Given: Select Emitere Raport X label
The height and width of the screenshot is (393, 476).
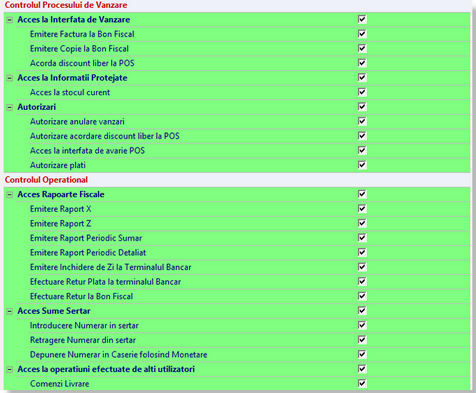Looking at the screenshot, I should point(60,209).
